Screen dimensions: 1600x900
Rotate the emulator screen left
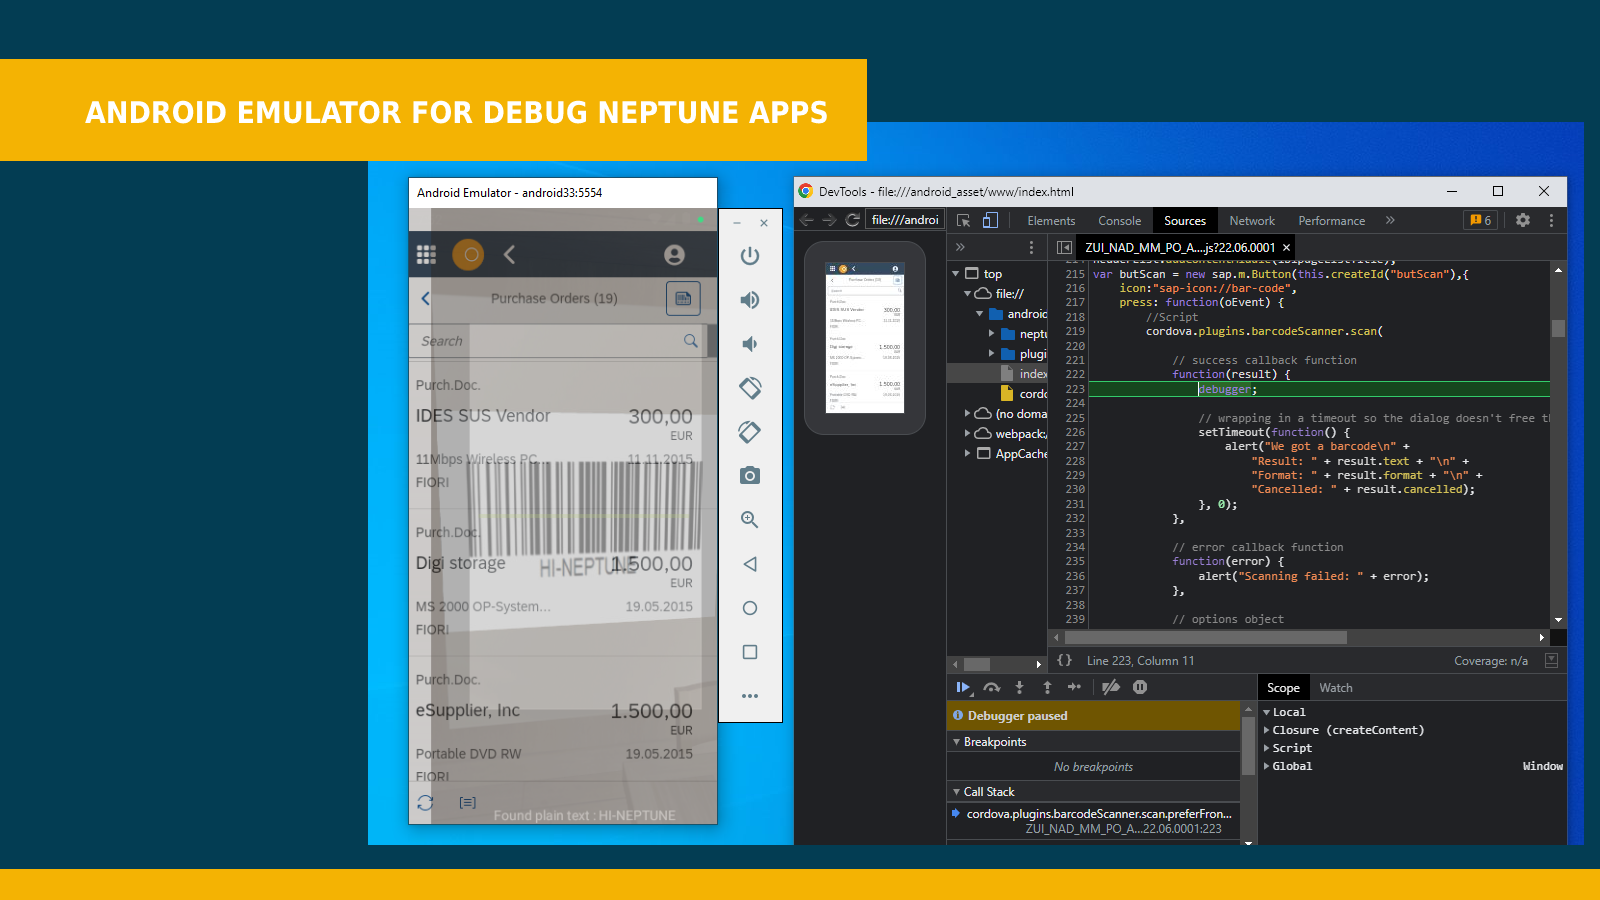click(750, 388)
